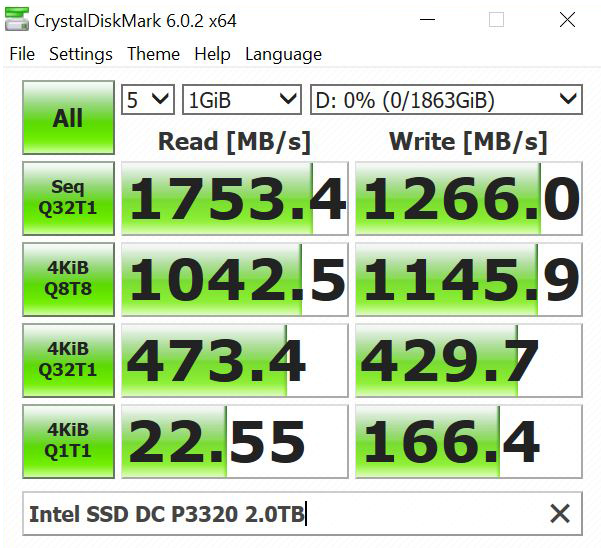The width and height of the screenshot is (601, 548).
Task: Click the Intel SSD DC P3320 comment field
Action: 280,514
